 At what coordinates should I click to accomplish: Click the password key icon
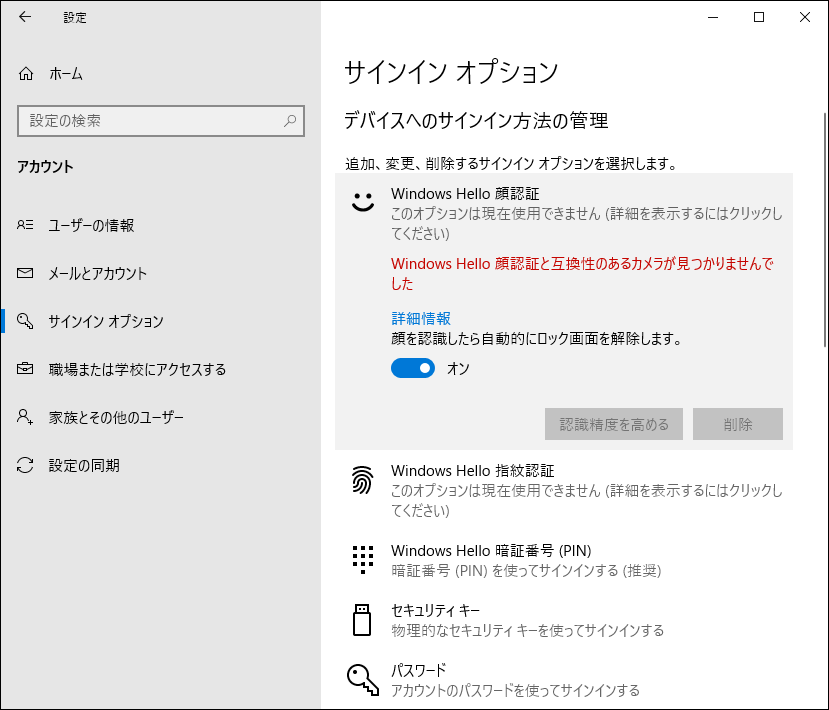tap(363, 680)
